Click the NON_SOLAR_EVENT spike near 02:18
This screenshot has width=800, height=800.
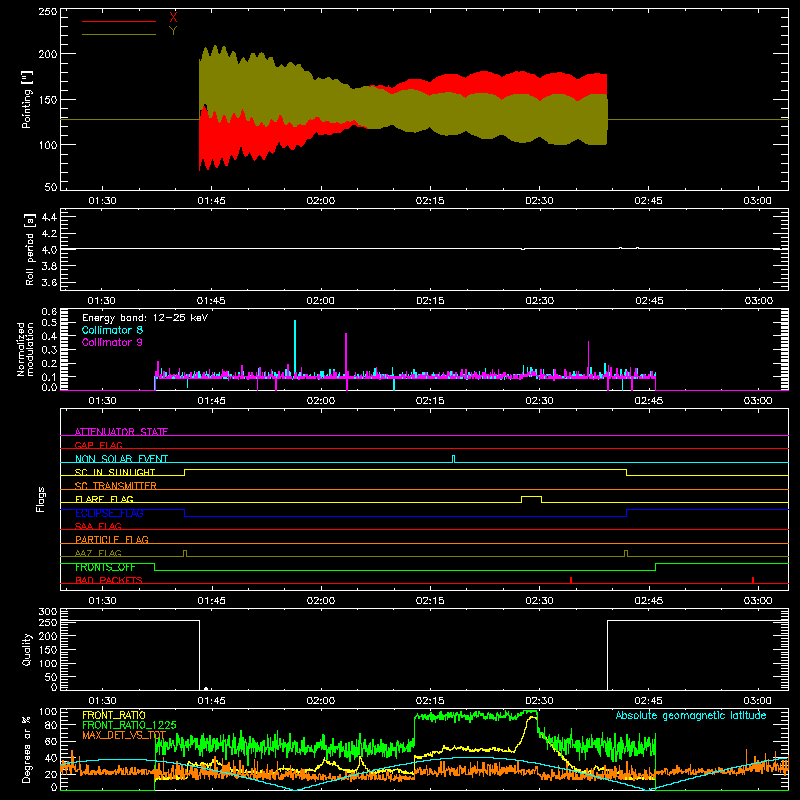pos(454,459)
